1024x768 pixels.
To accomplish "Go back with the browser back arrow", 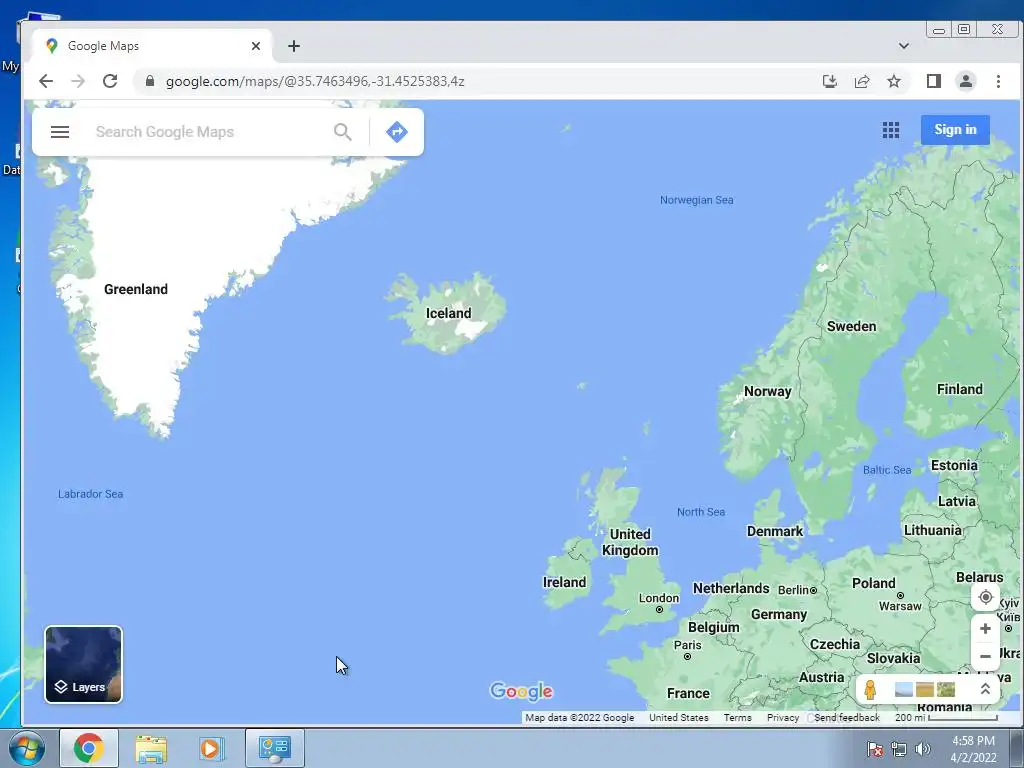I will tap(46, 81).
